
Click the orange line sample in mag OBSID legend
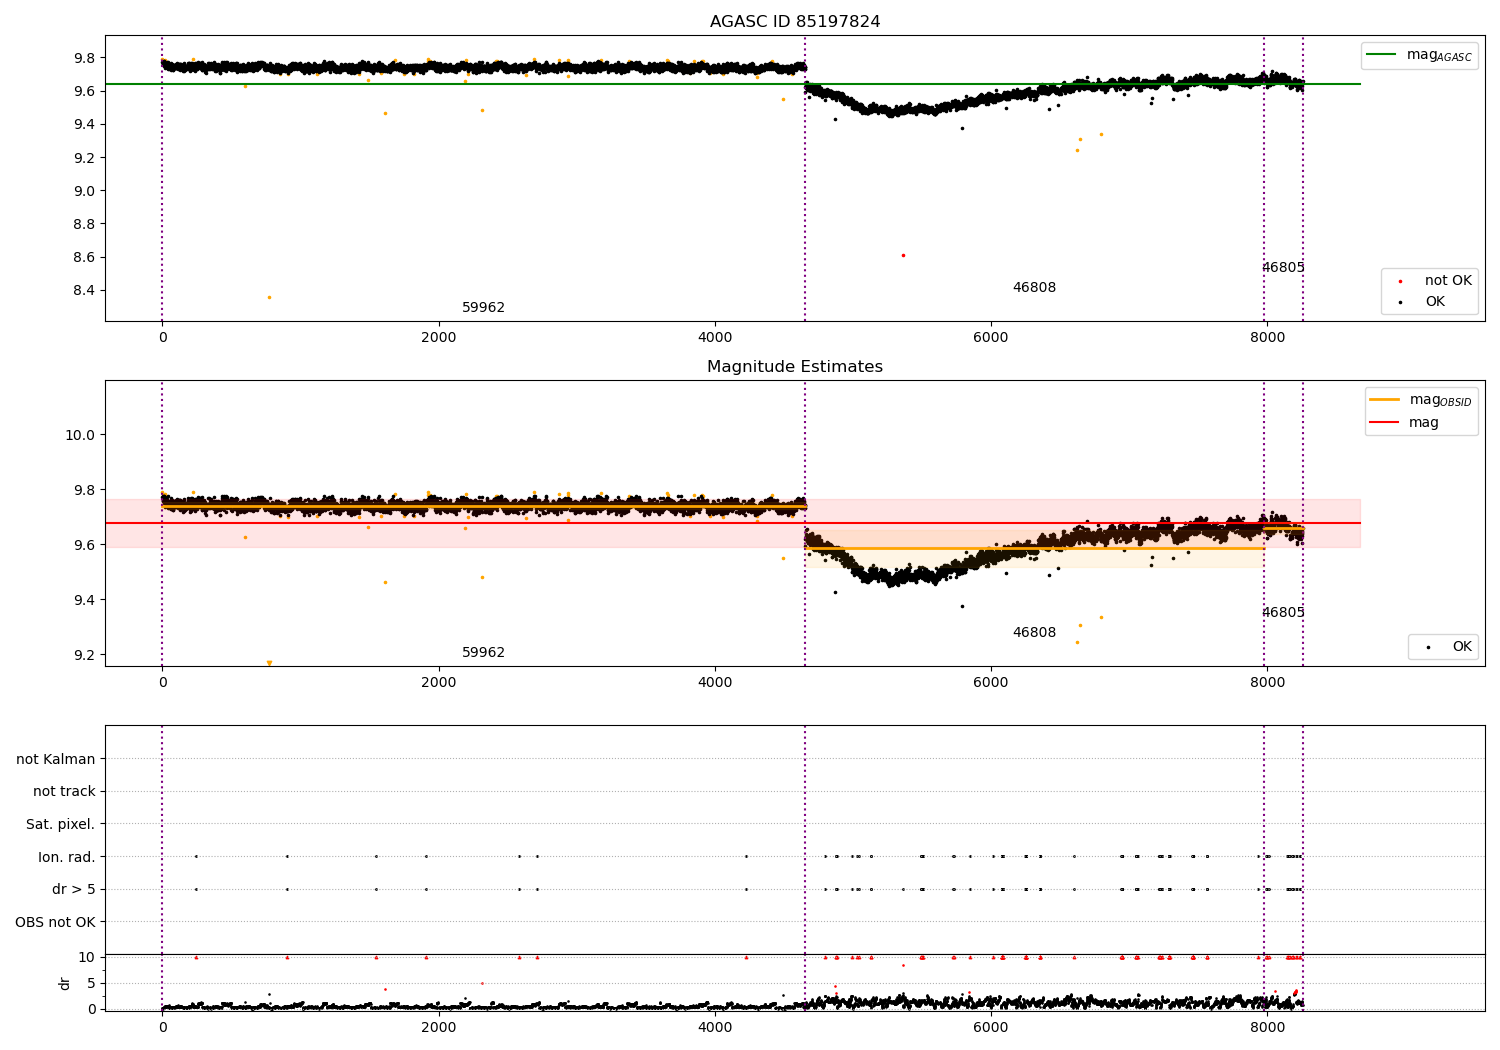(x=1385, y=400)
